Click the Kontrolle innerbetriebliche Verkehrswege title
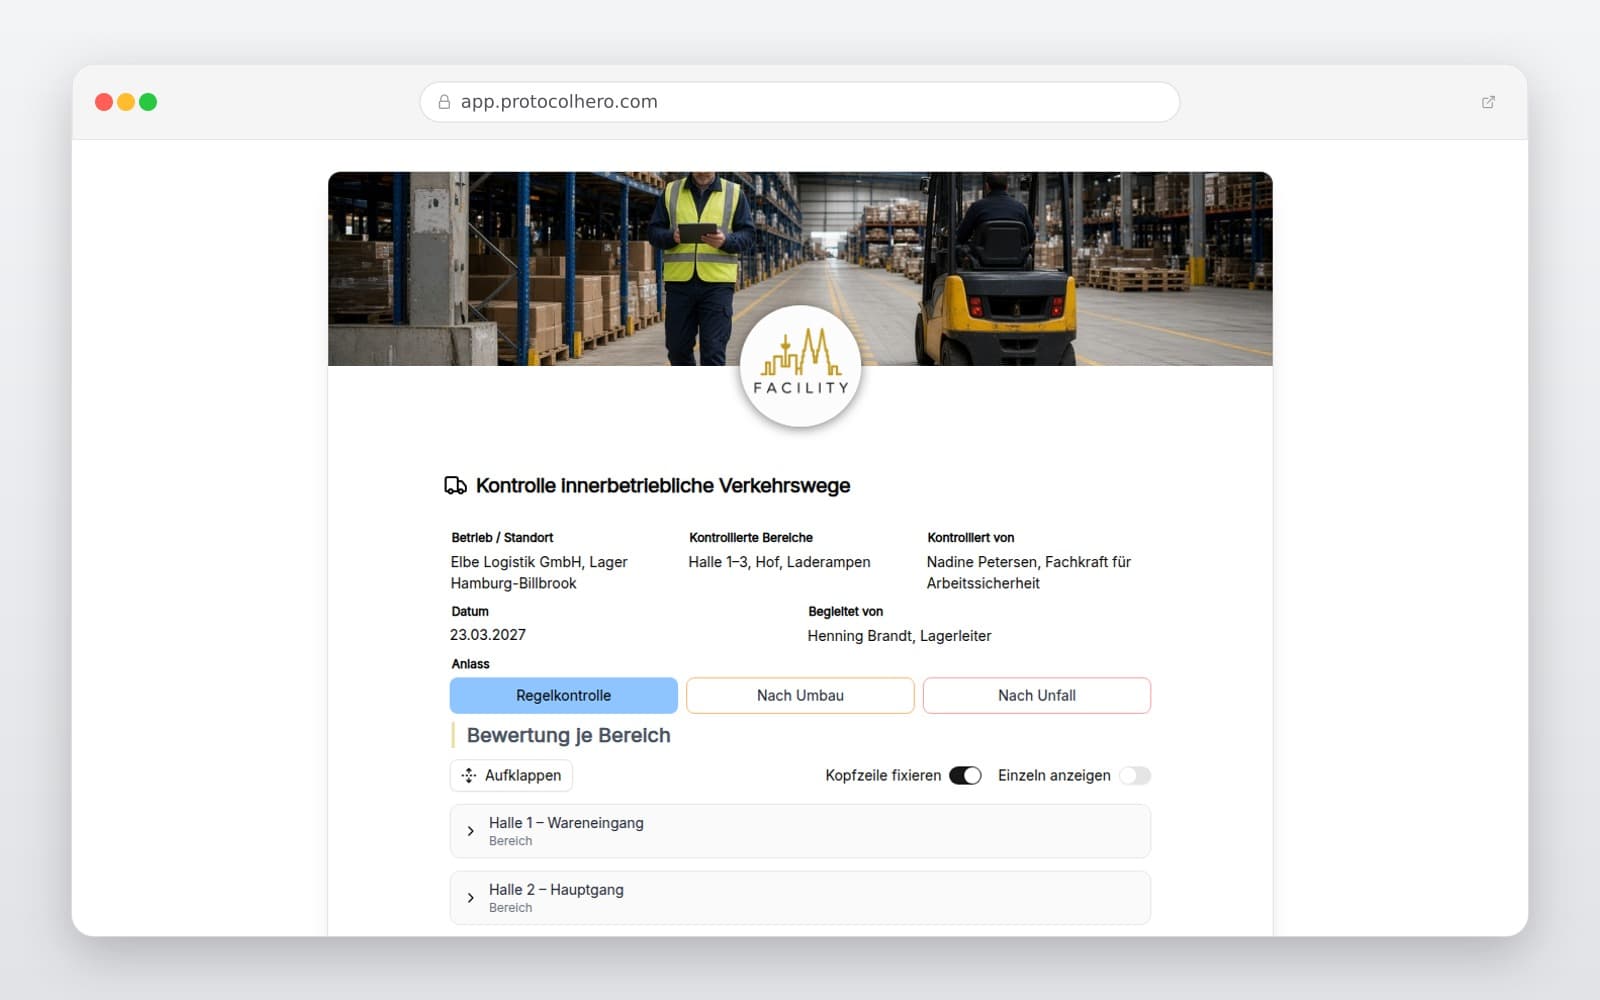The height and width of the screenshot is (1000, 1600). pyautogui.click(x=663, y=486)
